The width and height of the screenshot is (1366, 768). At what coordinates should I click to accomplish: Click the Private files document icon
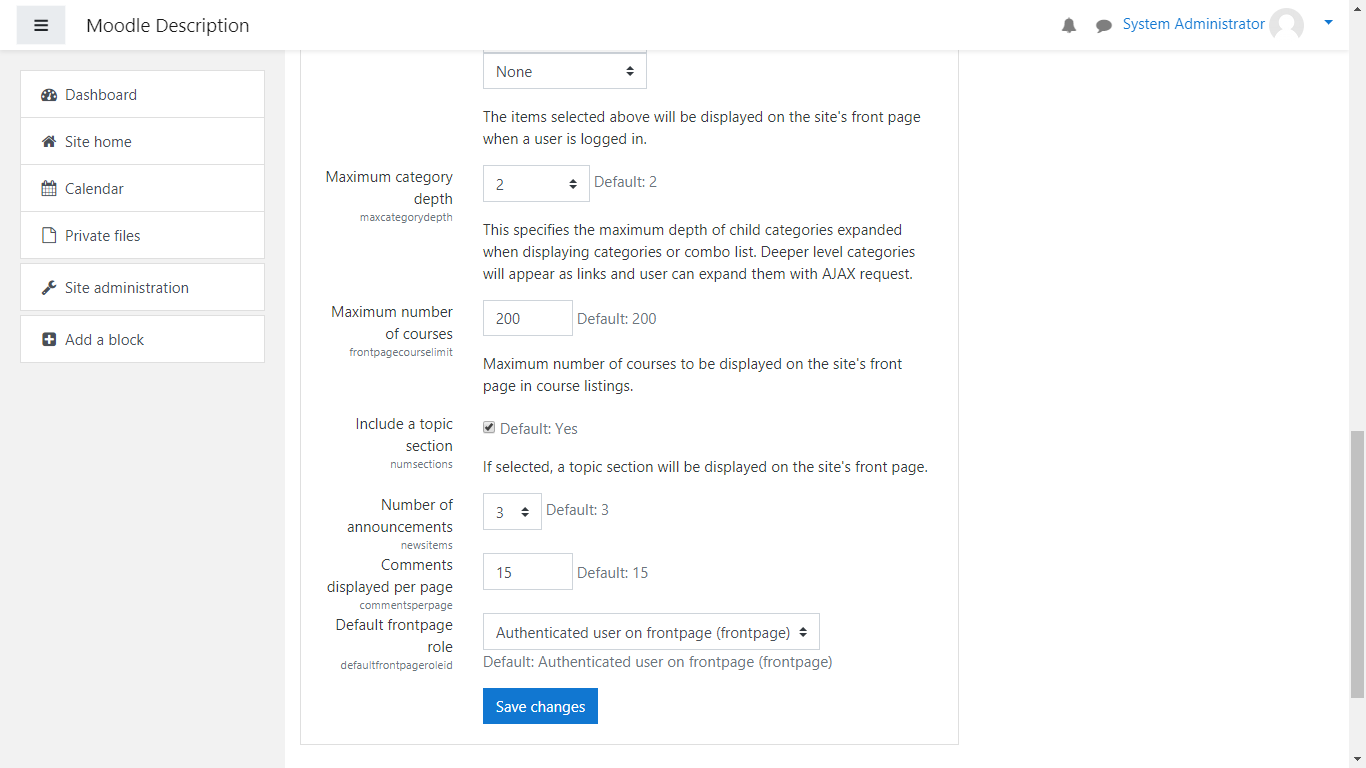click(x=49, y=236)
